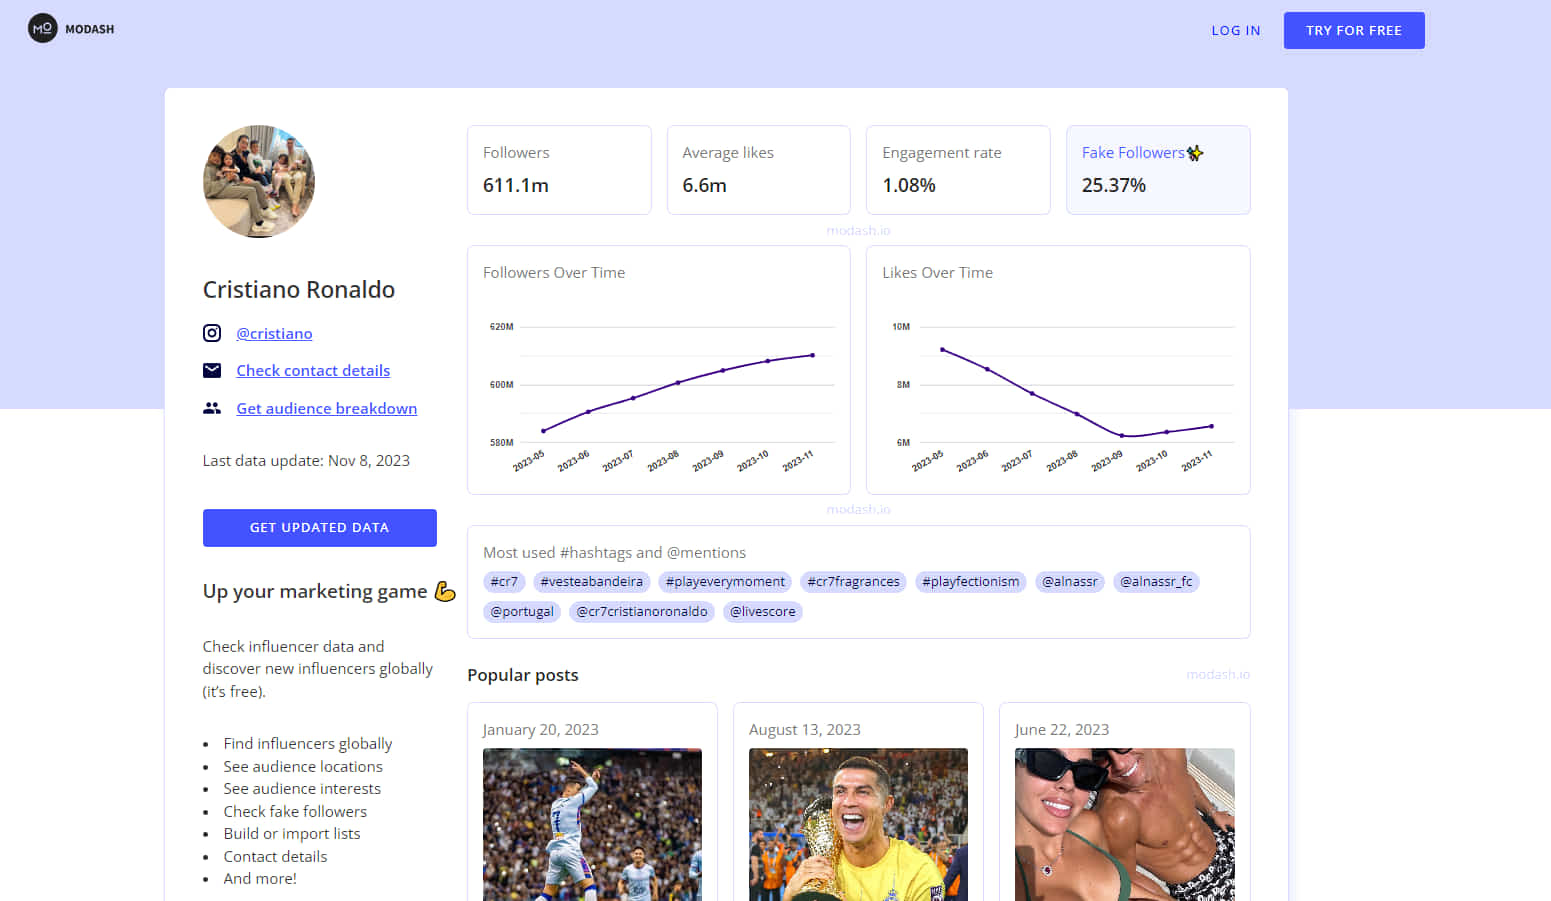Click the @alnassr mention chip
This screenshot has height=901, width=1551.
(1070, 582)
